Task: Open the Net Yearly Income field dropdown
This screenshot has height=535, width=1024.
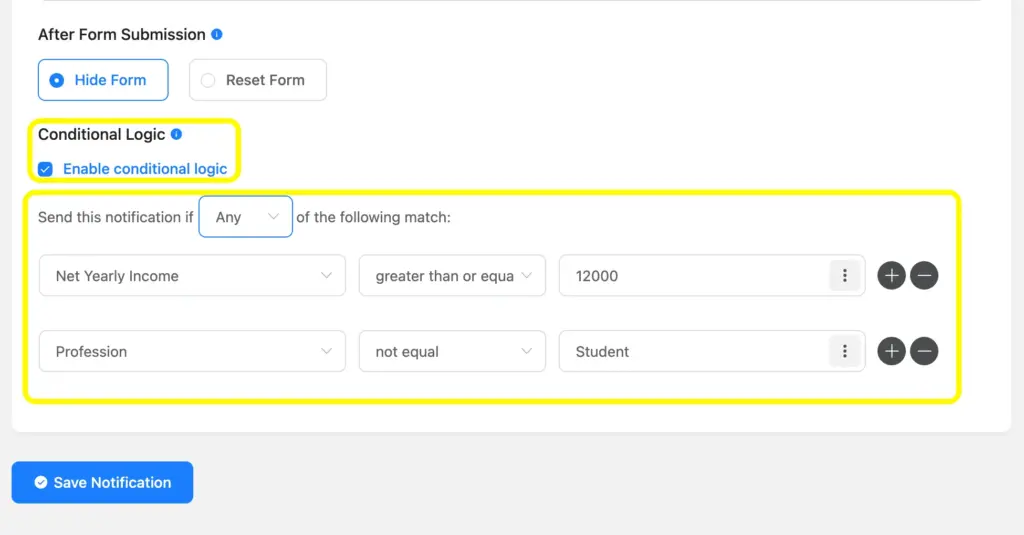Action: coord(192,276)
